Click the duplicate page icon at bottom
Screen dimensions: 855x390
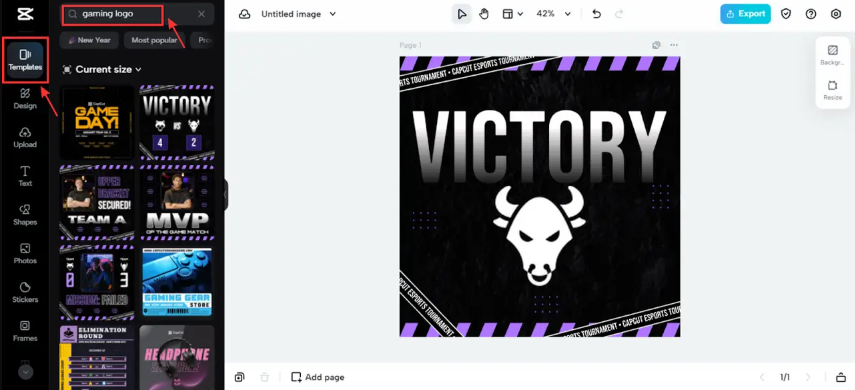pos(239,377)
